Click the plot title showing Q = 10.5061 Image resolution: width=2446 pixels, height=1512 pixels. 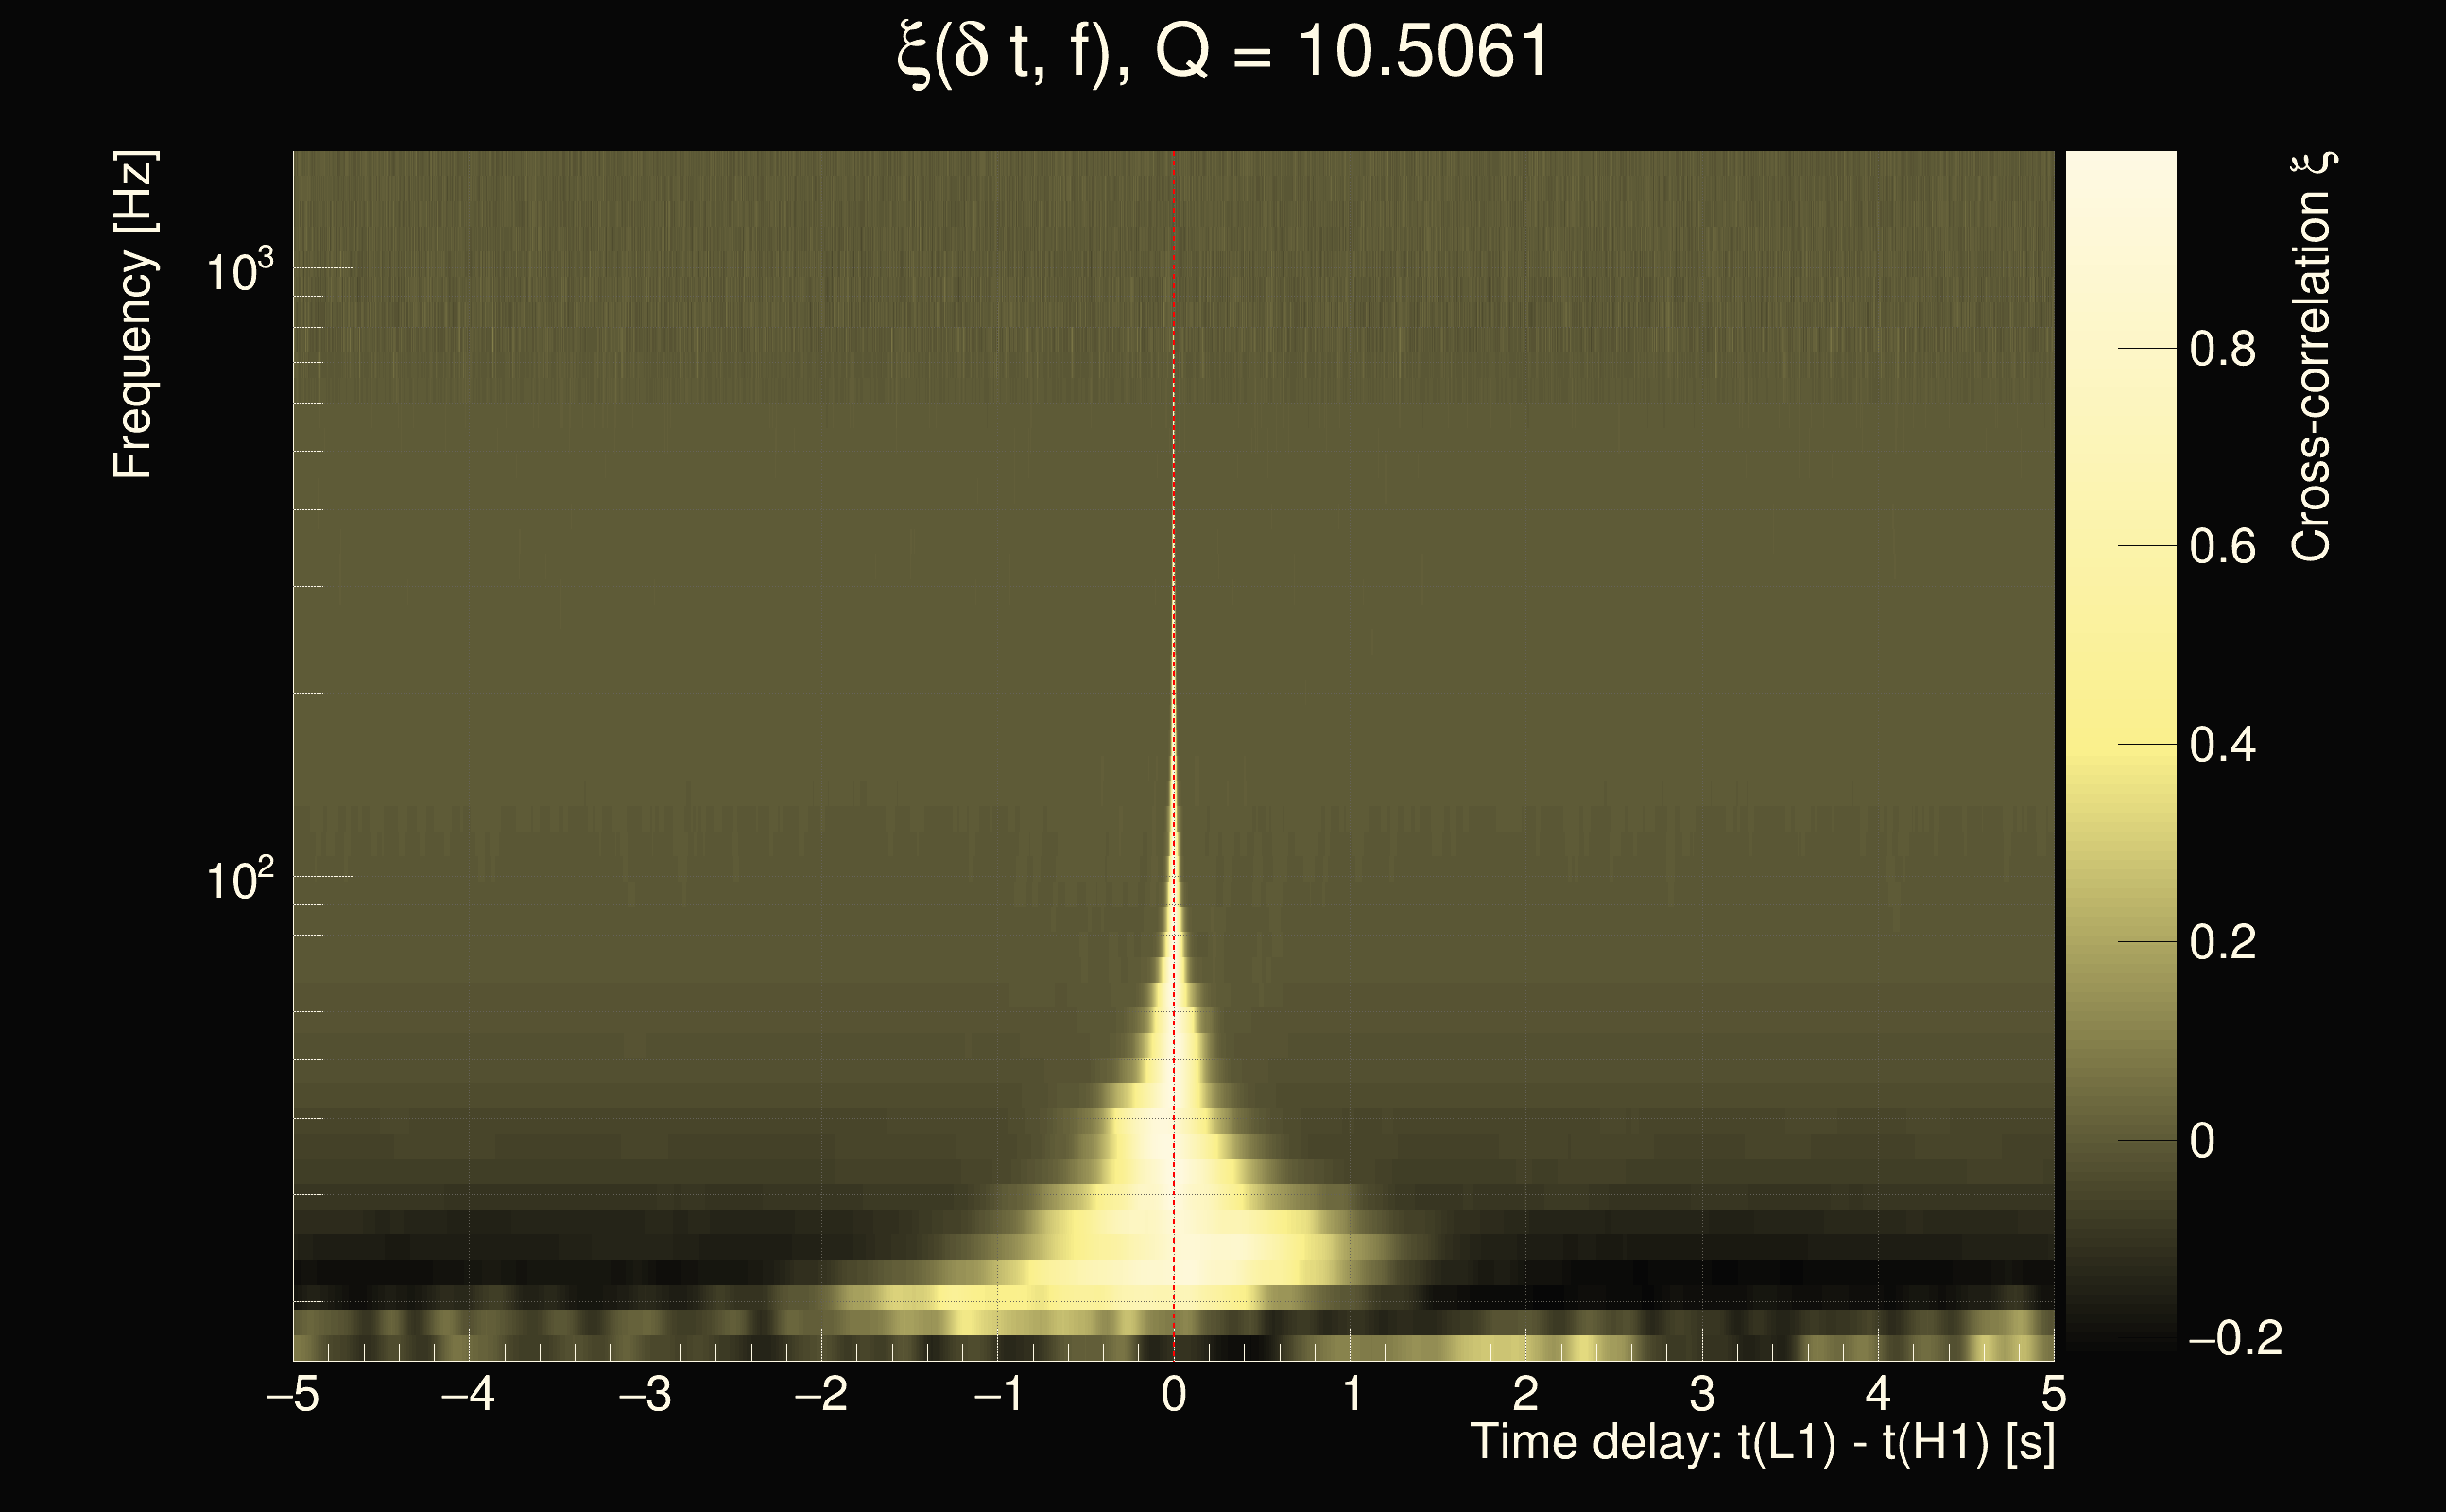[1222, 52]
